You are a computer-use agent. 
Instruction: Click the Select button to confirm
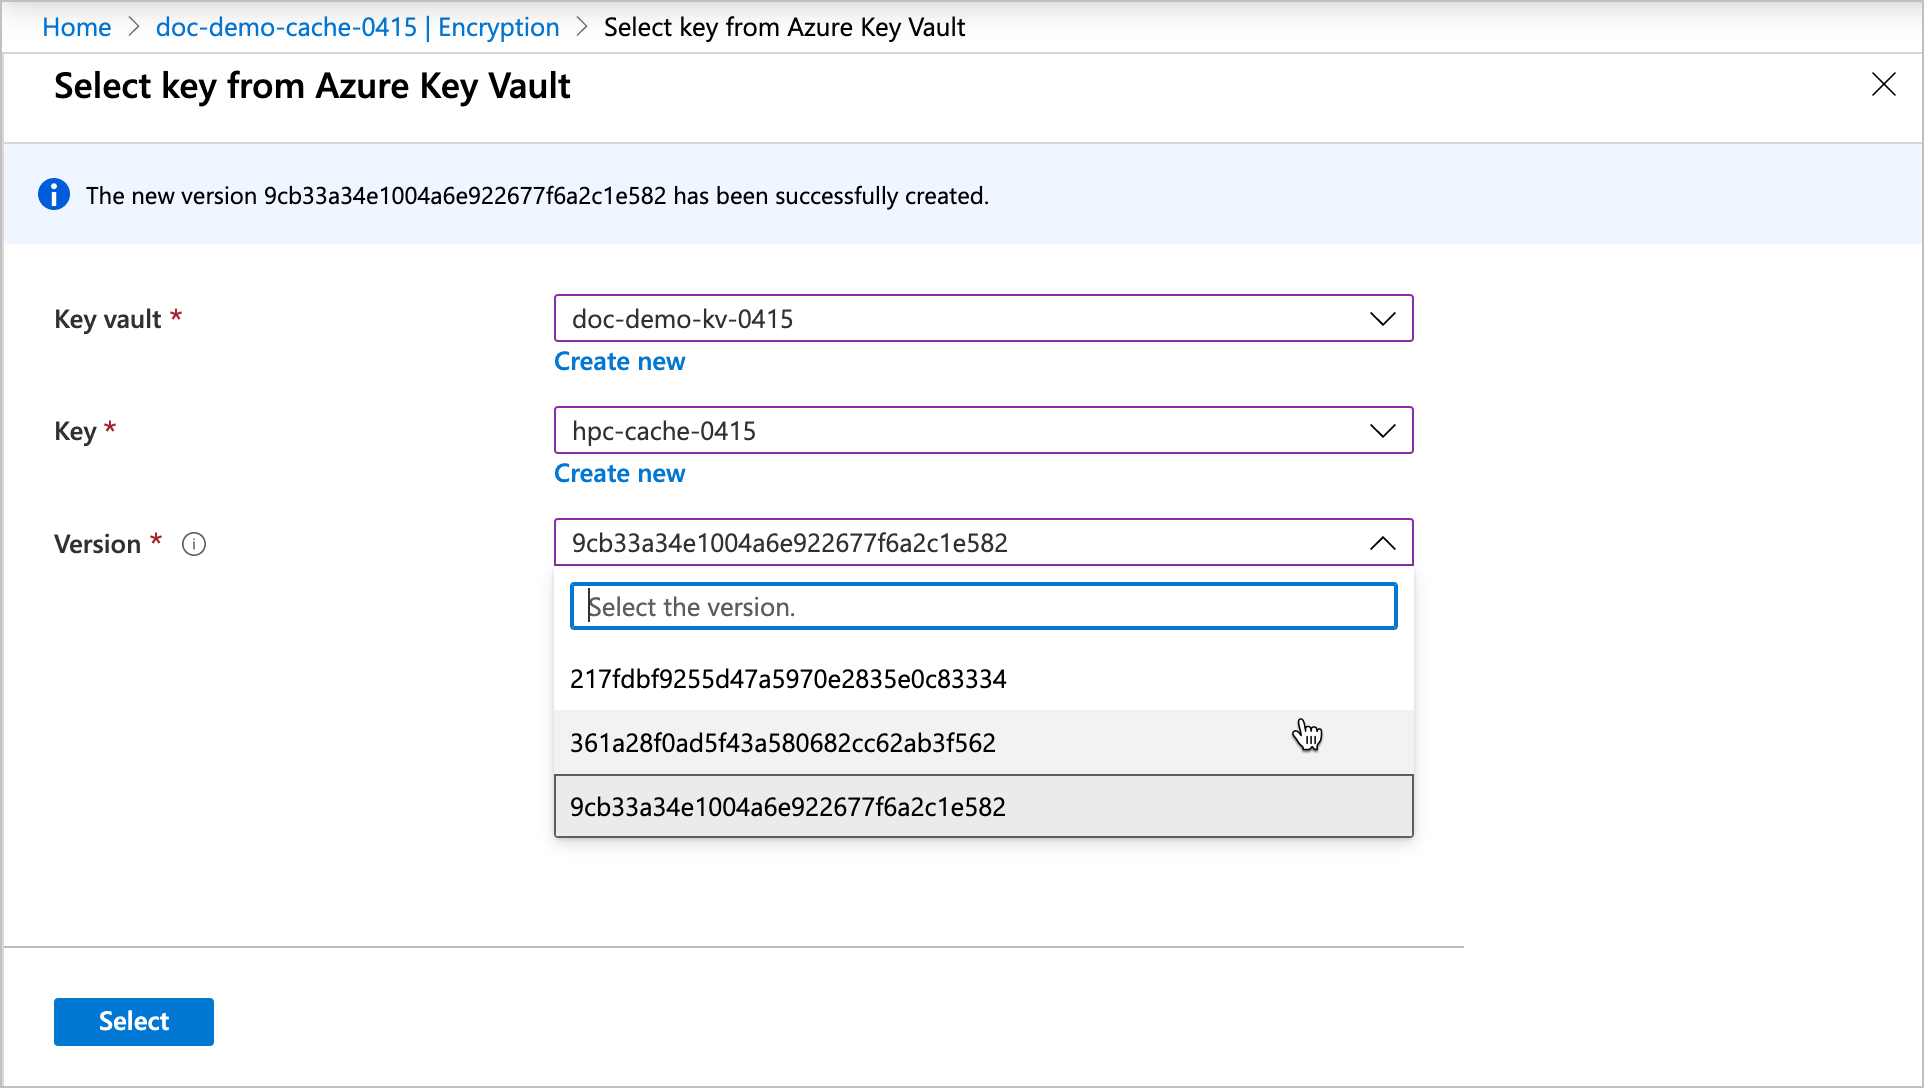pos(133,1021)
